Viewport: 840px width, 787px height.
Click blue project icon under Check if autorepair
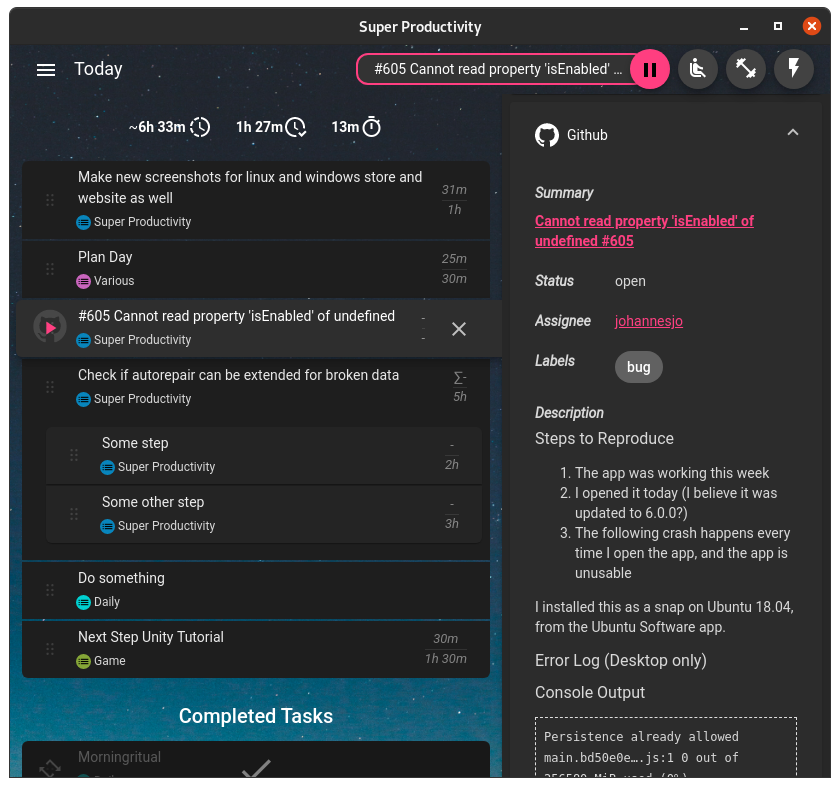[83, 399]
